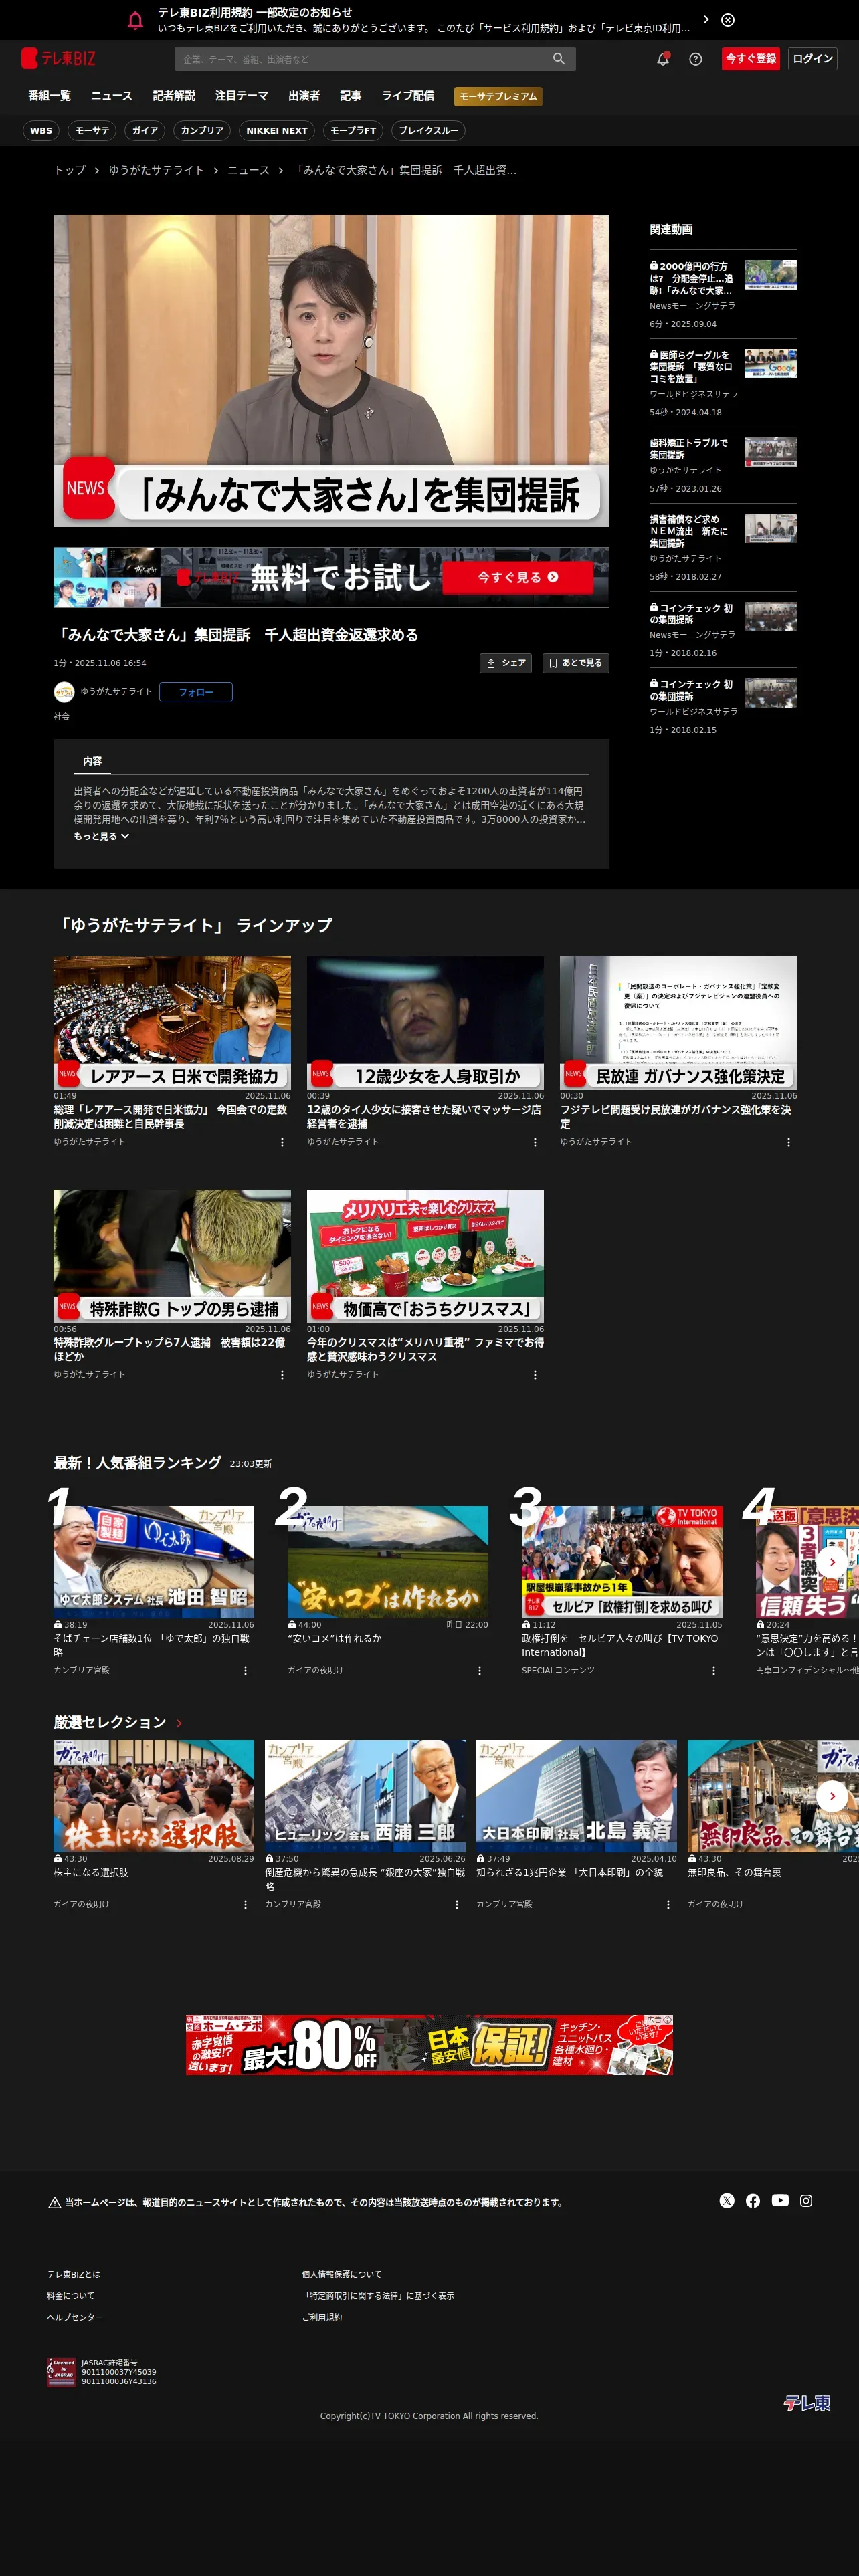The image size is (859, 2576).
Task: Open テレ東BIZとは footer link
Action: click(x=74, y=2274)
